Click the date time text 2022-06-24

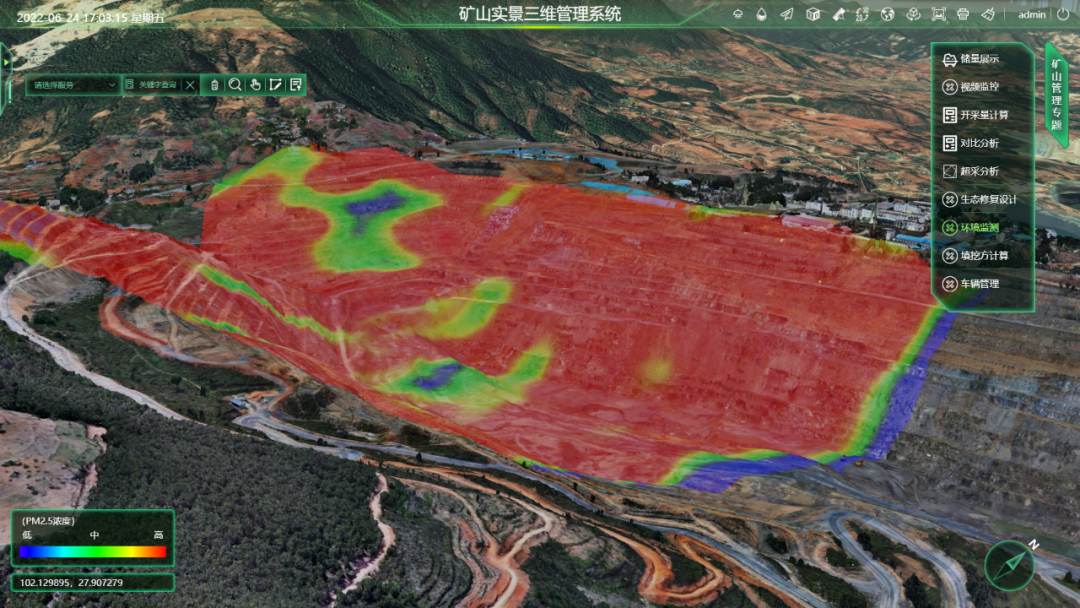pos(90,17)
